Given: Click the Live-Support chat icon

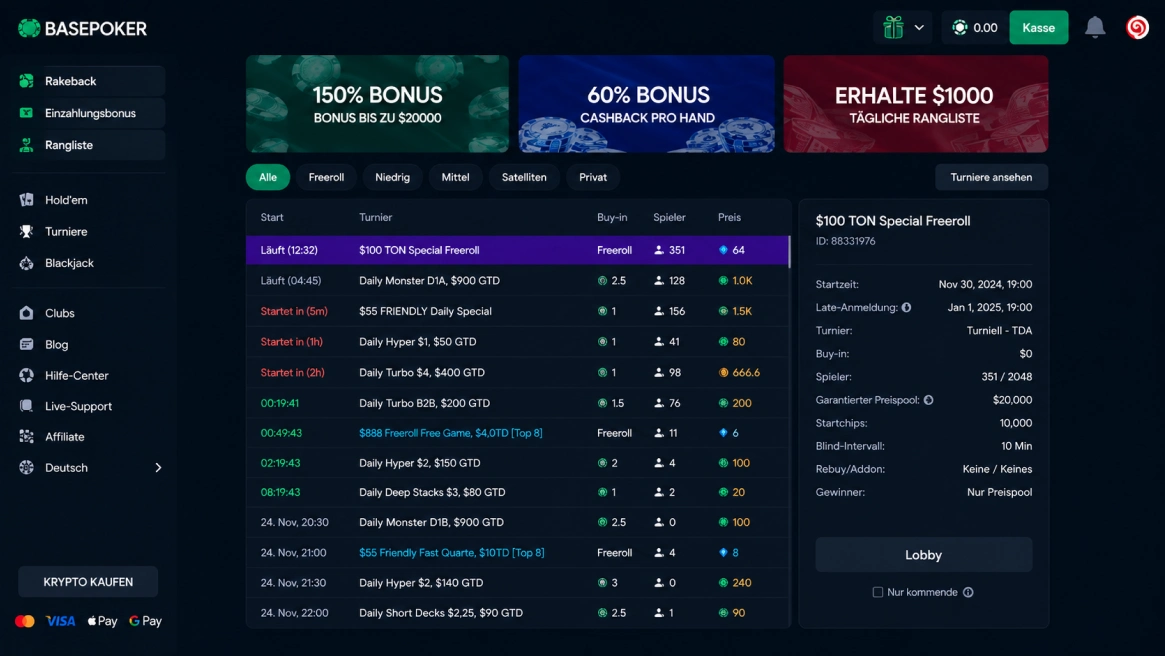Looking at the screenshot, I should point(27,406).
